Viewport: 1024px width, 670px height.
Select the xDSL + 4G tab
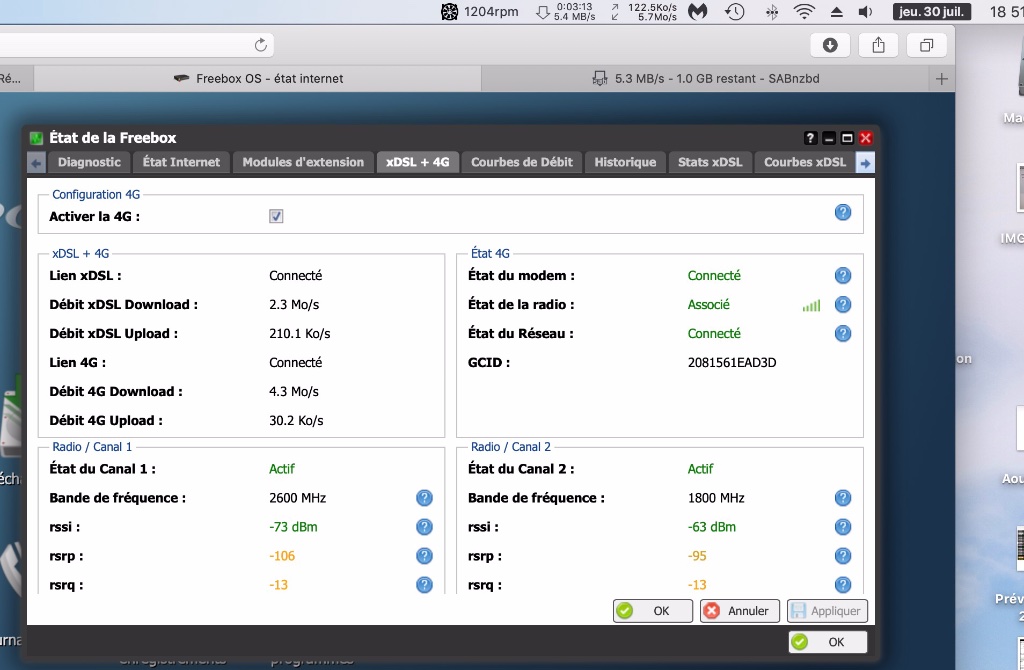coord(418,162)
